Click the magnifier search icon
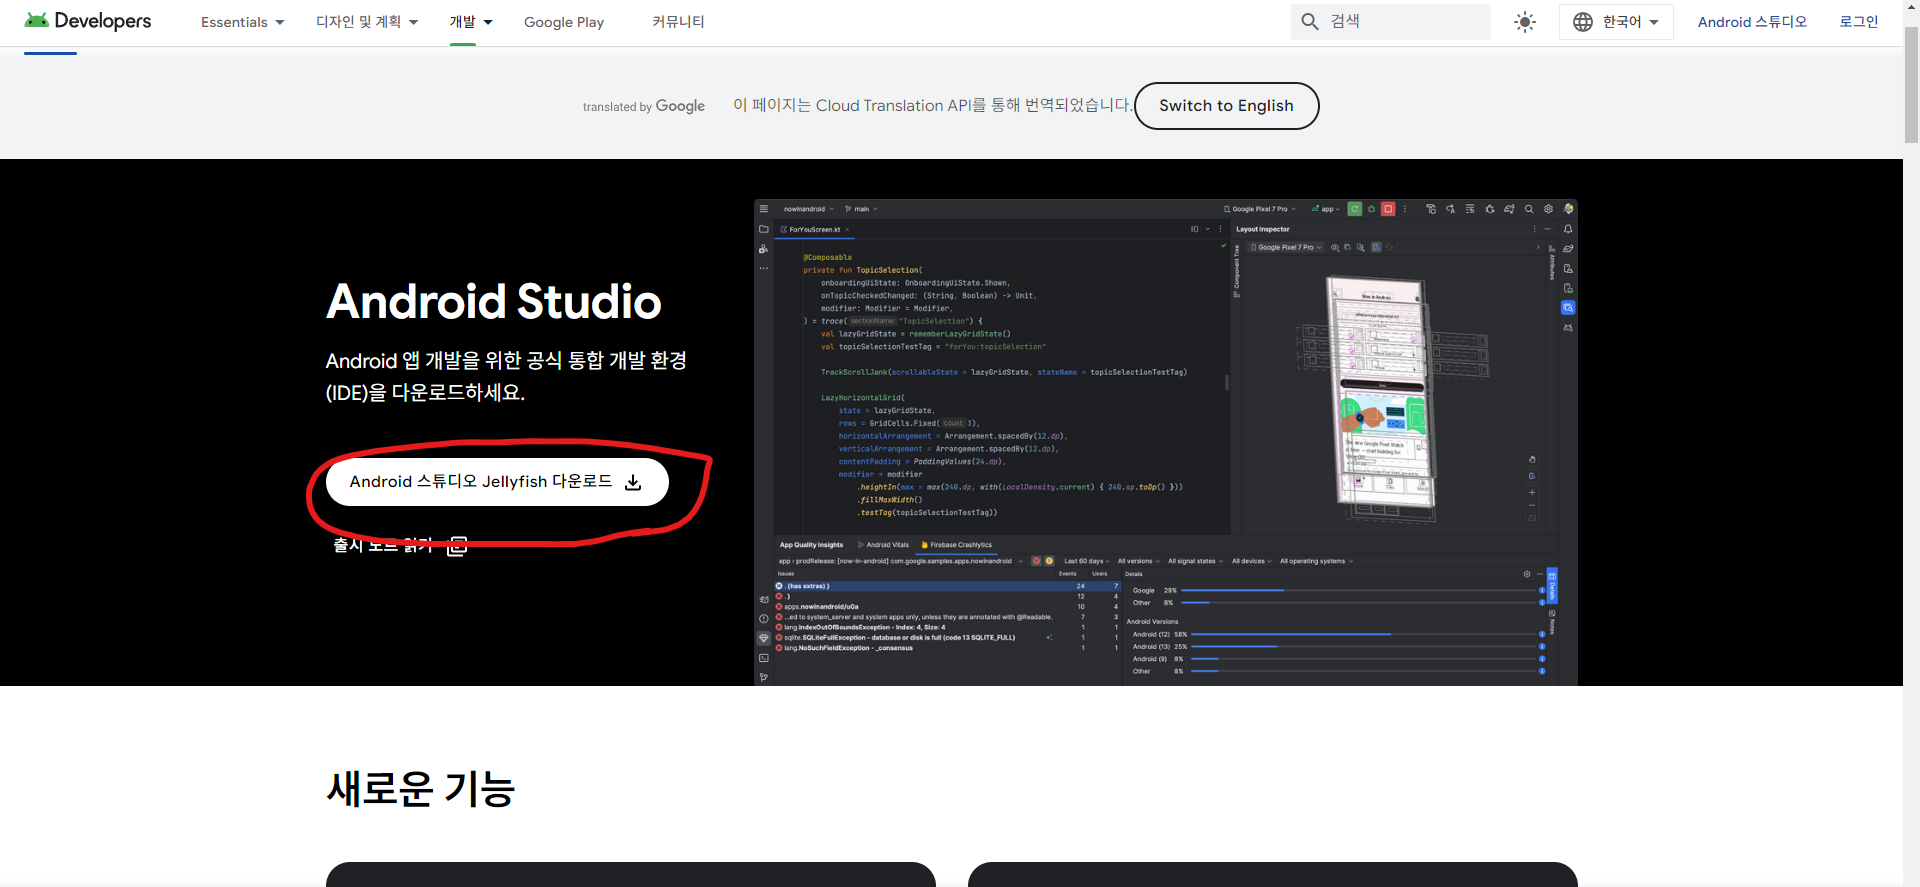 pos(1310,21)
